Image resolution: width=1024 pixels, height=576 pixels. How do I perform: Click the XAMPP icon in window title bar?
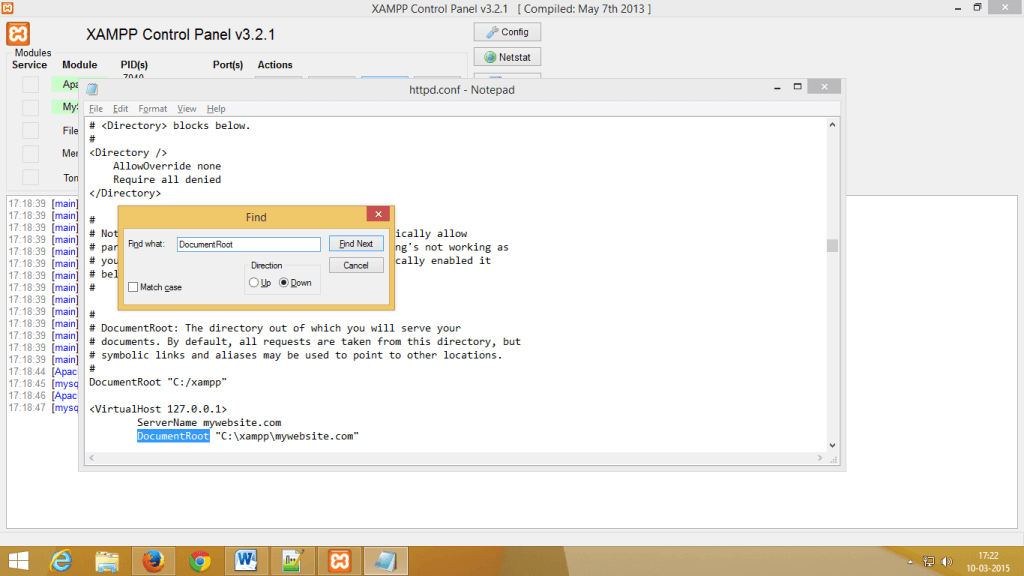point(8,8)
